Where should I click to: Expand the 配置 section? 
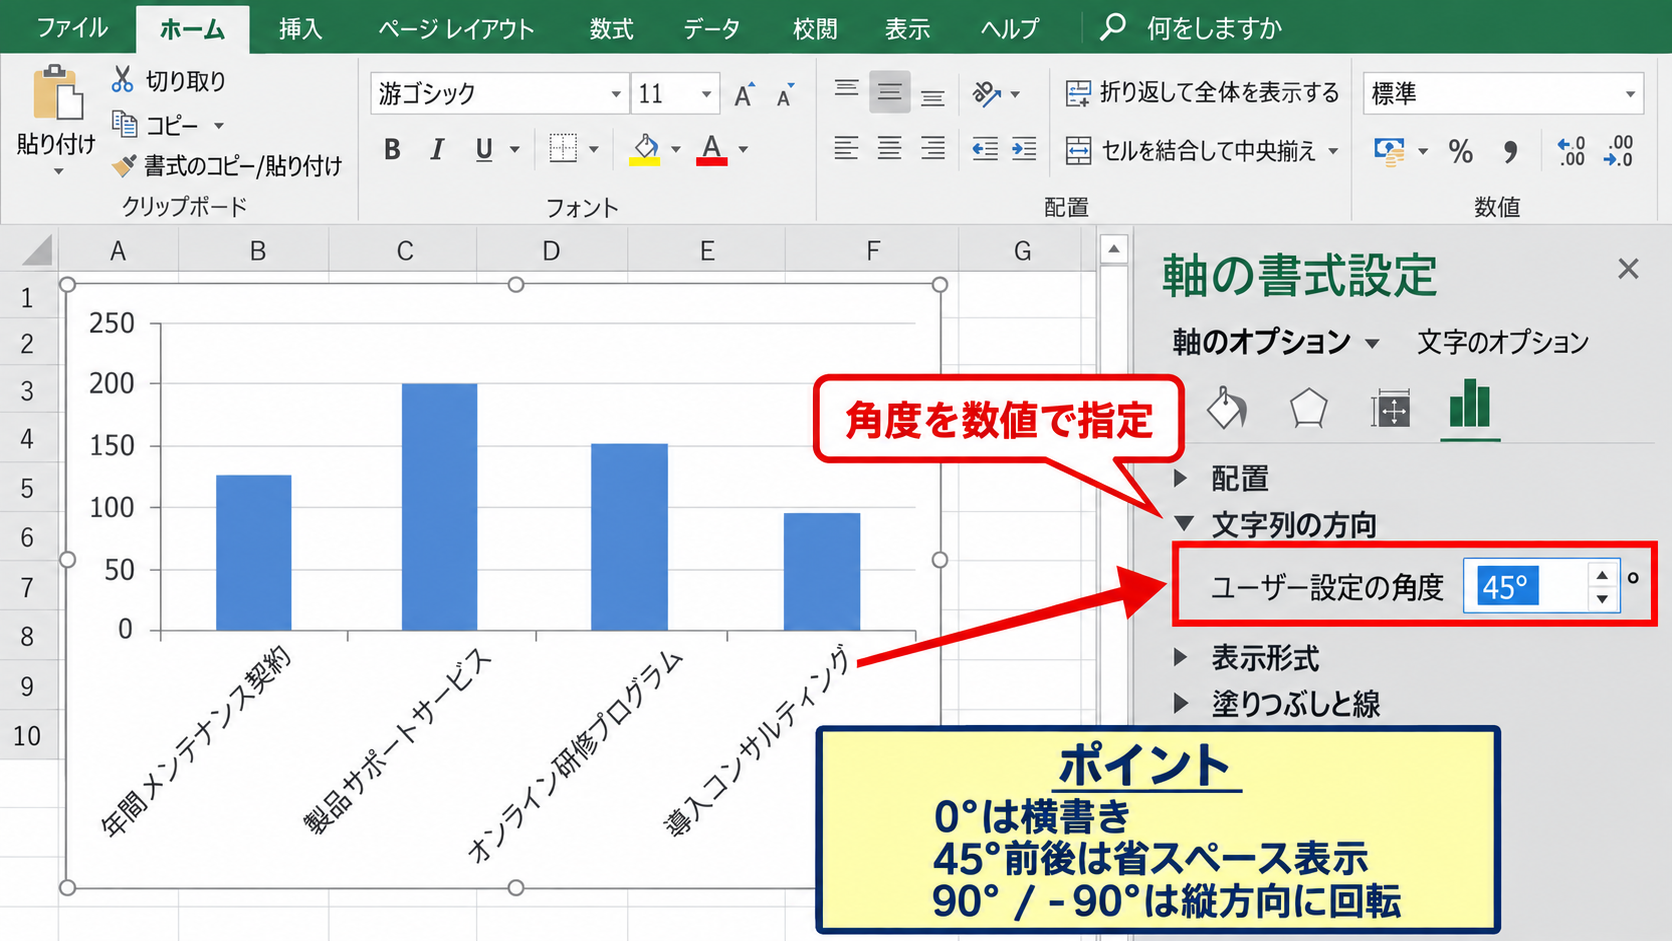pyautogui.click(x=1181, y=478)
